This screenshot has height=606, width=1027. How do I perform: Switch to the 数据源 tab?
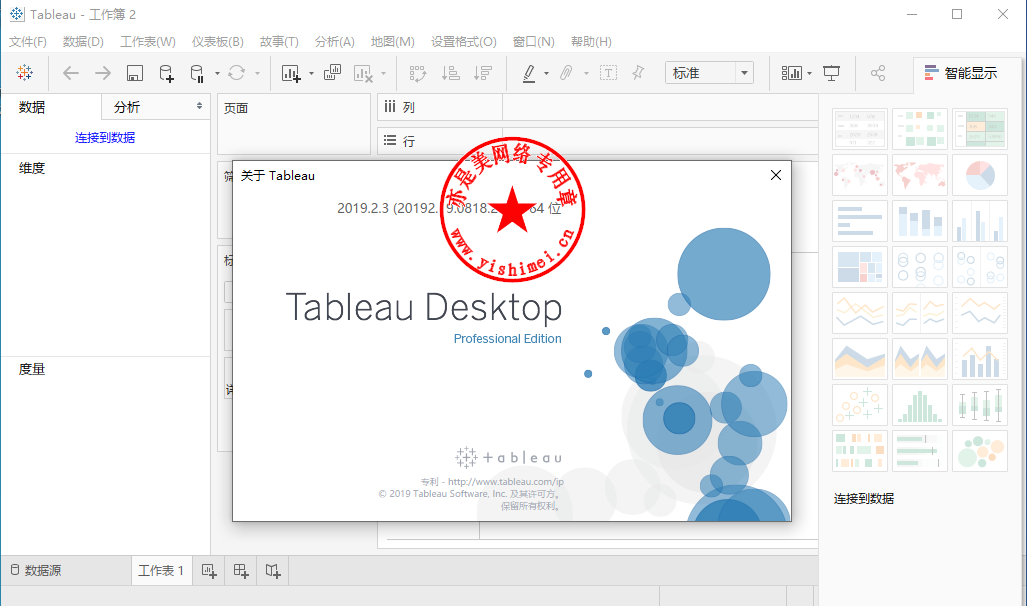point(35,571)
